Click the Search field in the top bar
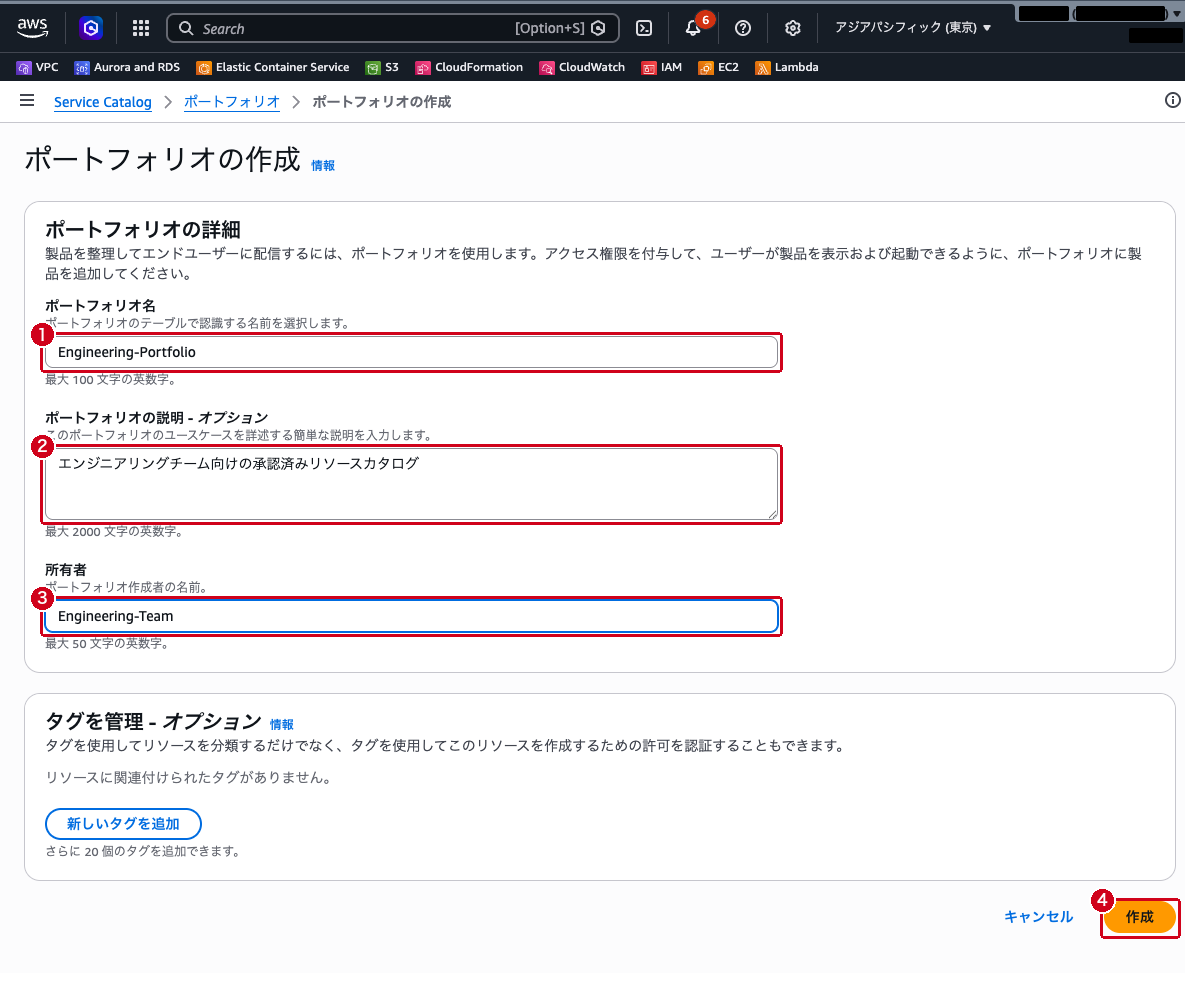 (x=392, y=28)
